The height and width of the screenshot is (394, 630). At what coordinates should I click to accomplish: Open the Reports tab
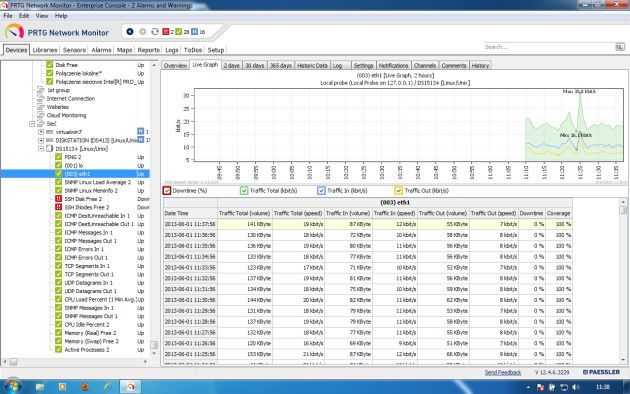pyautogui.click(x=149, y=50)
